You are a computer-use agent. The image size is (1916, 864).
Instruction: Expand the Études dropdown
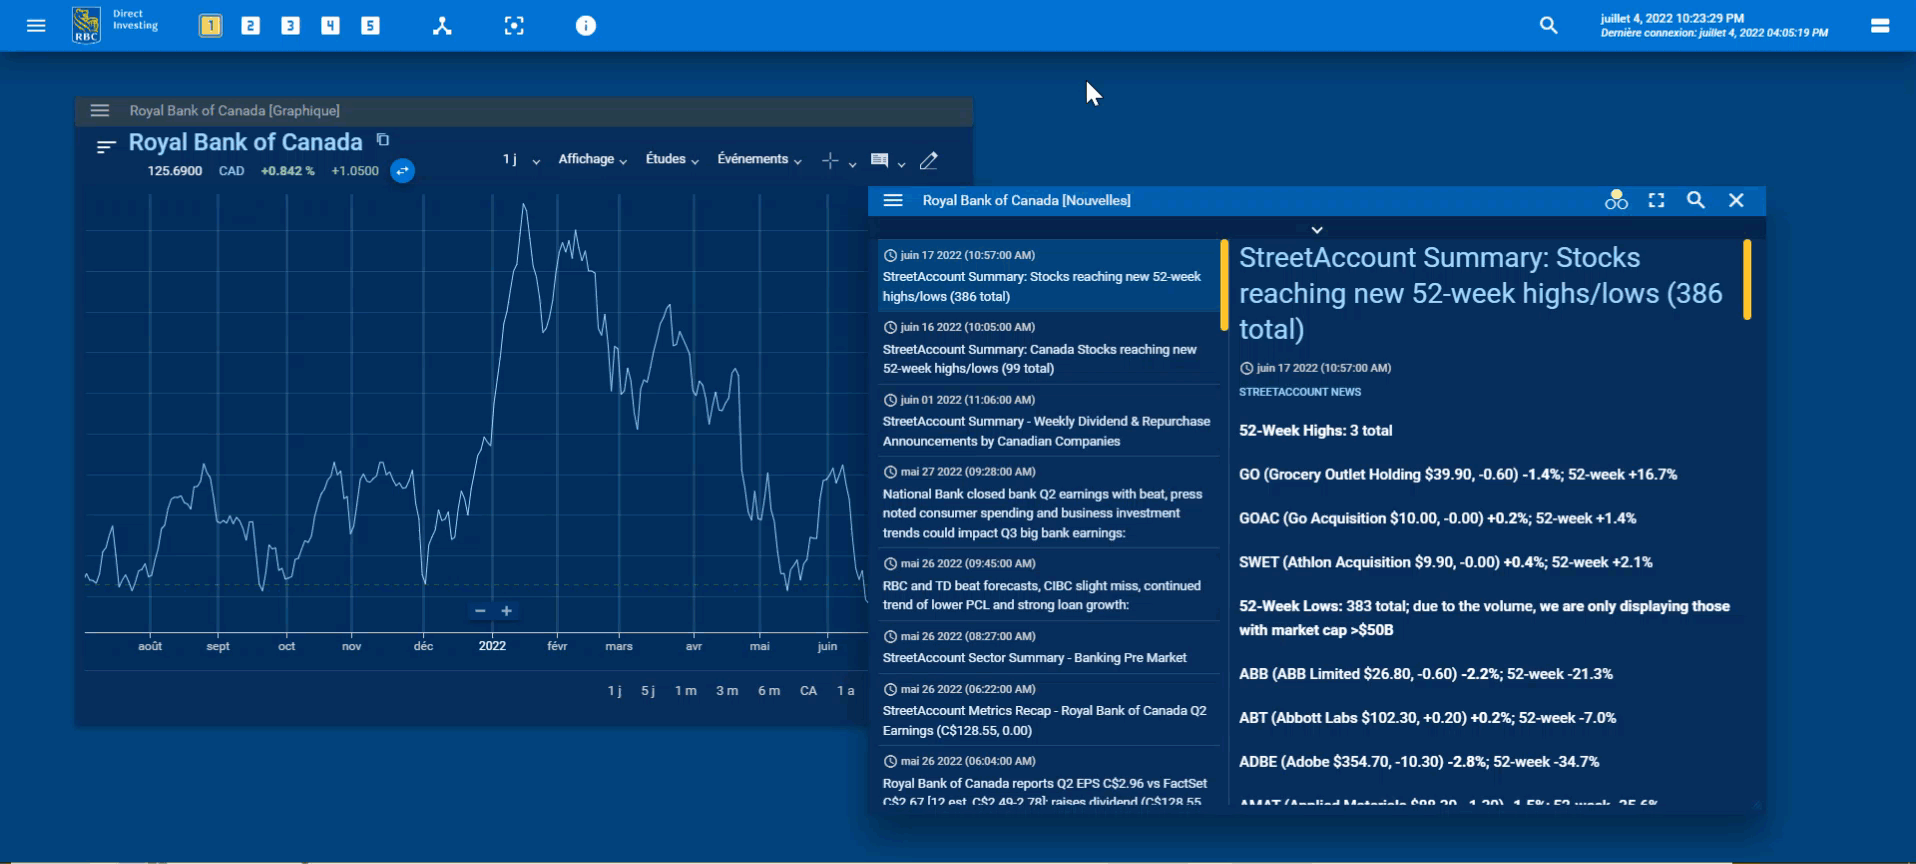(672, 160)
